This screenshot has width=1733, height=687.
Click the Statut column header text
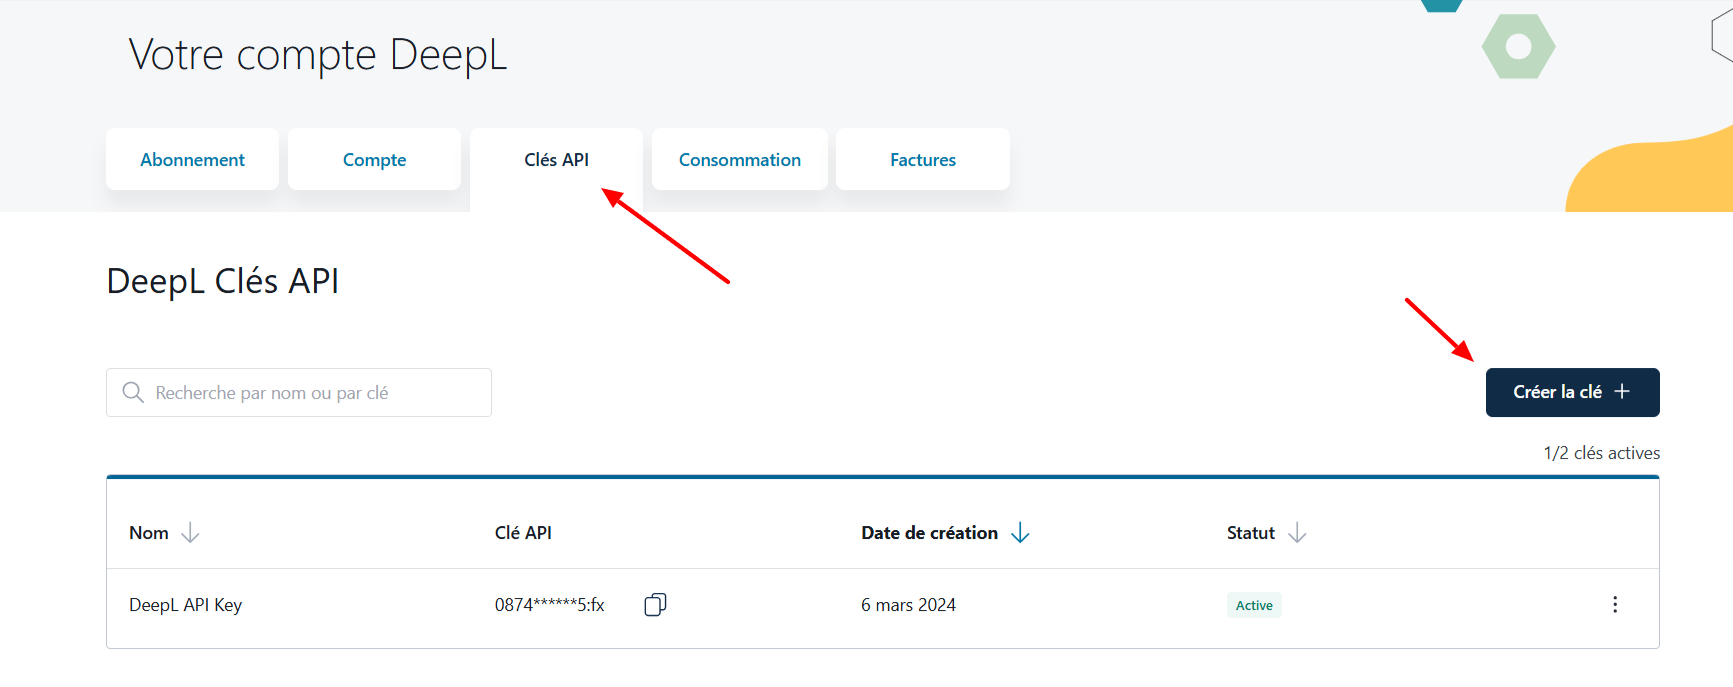[1251, 533]
